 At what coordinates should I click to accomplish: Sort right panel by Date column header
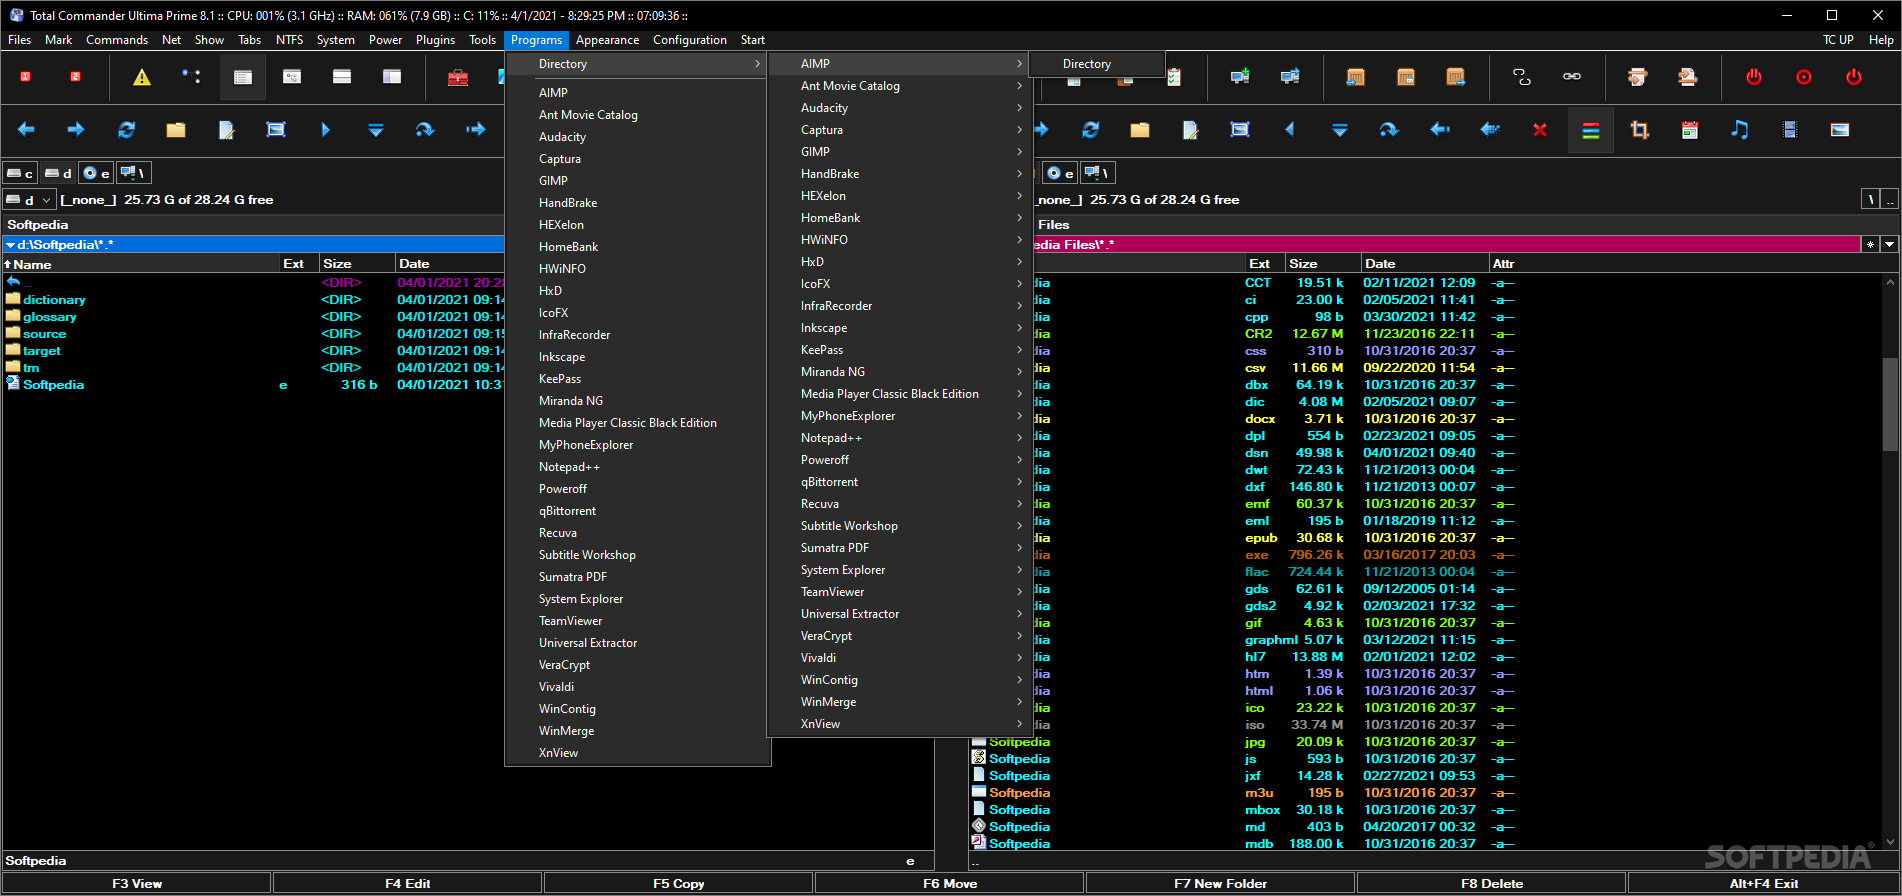[1425, 264]
